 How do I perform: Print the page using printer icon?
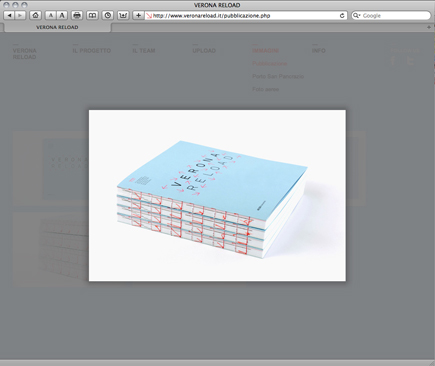point(77,15)
